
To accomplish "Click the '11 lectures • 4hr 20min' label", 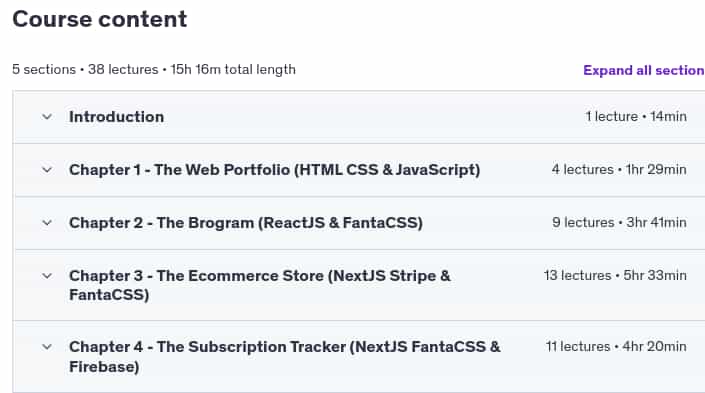I will (616, 347).
